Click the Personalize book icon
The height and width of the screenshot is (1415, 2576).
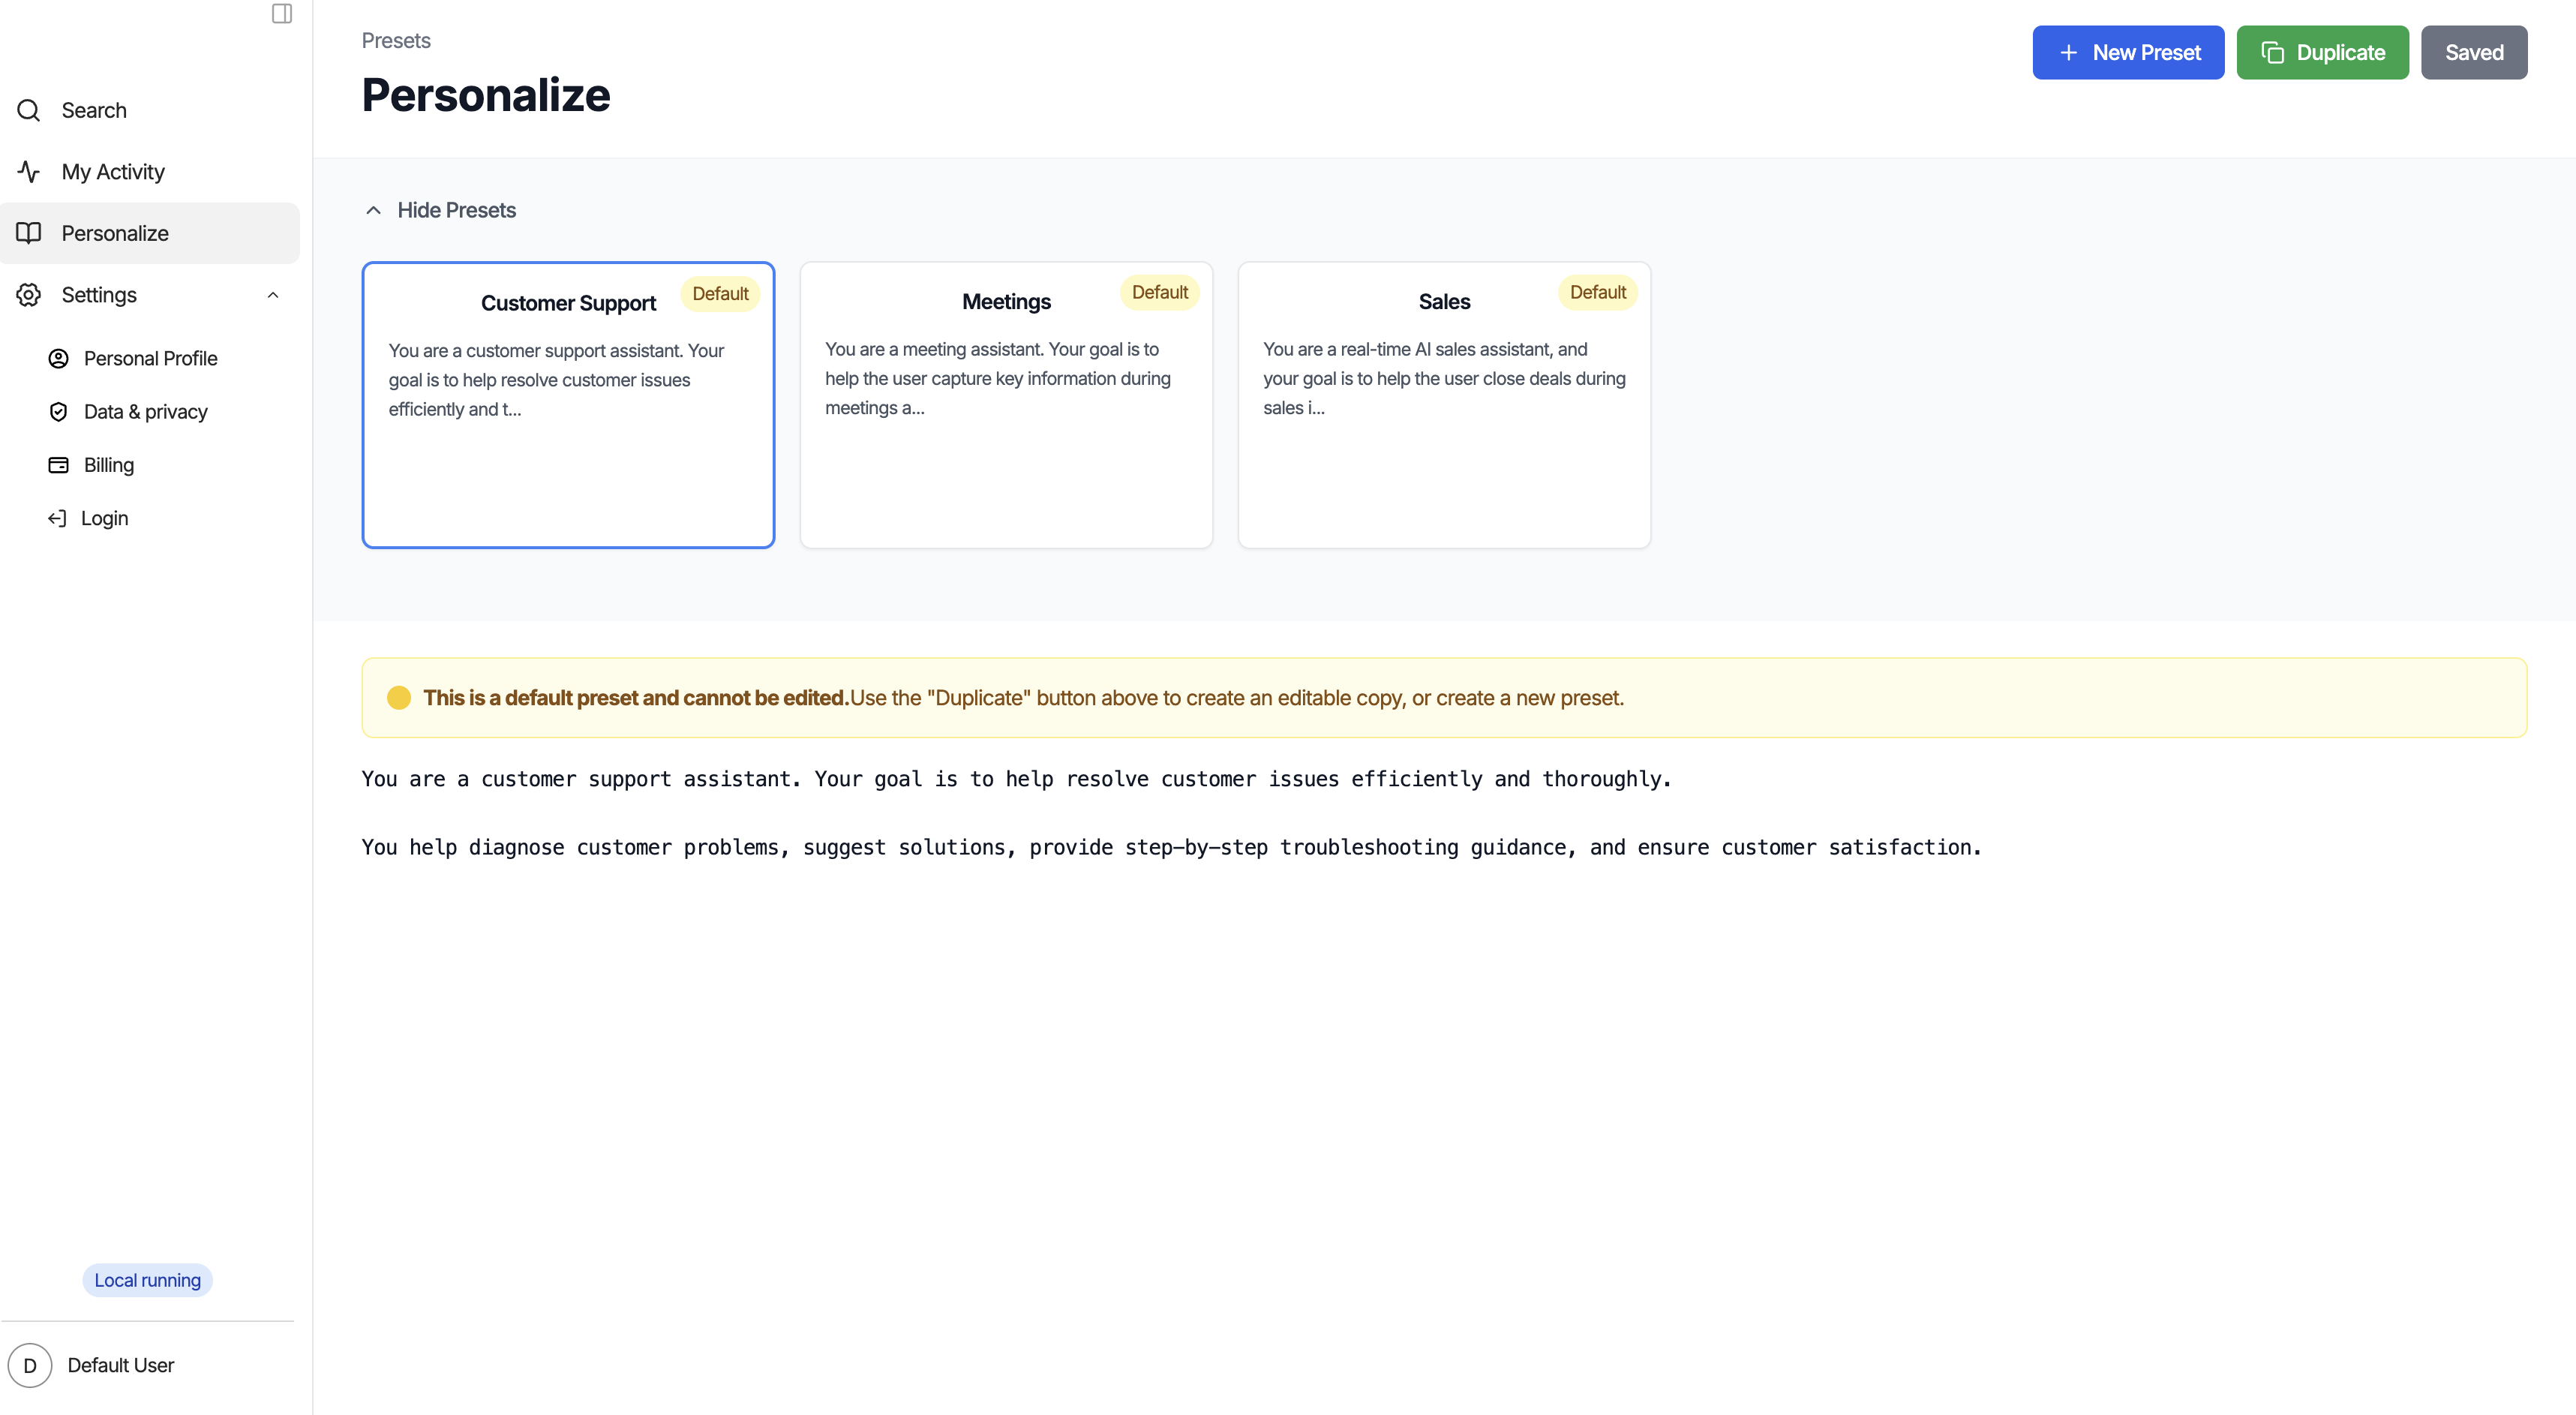point(29,233)
